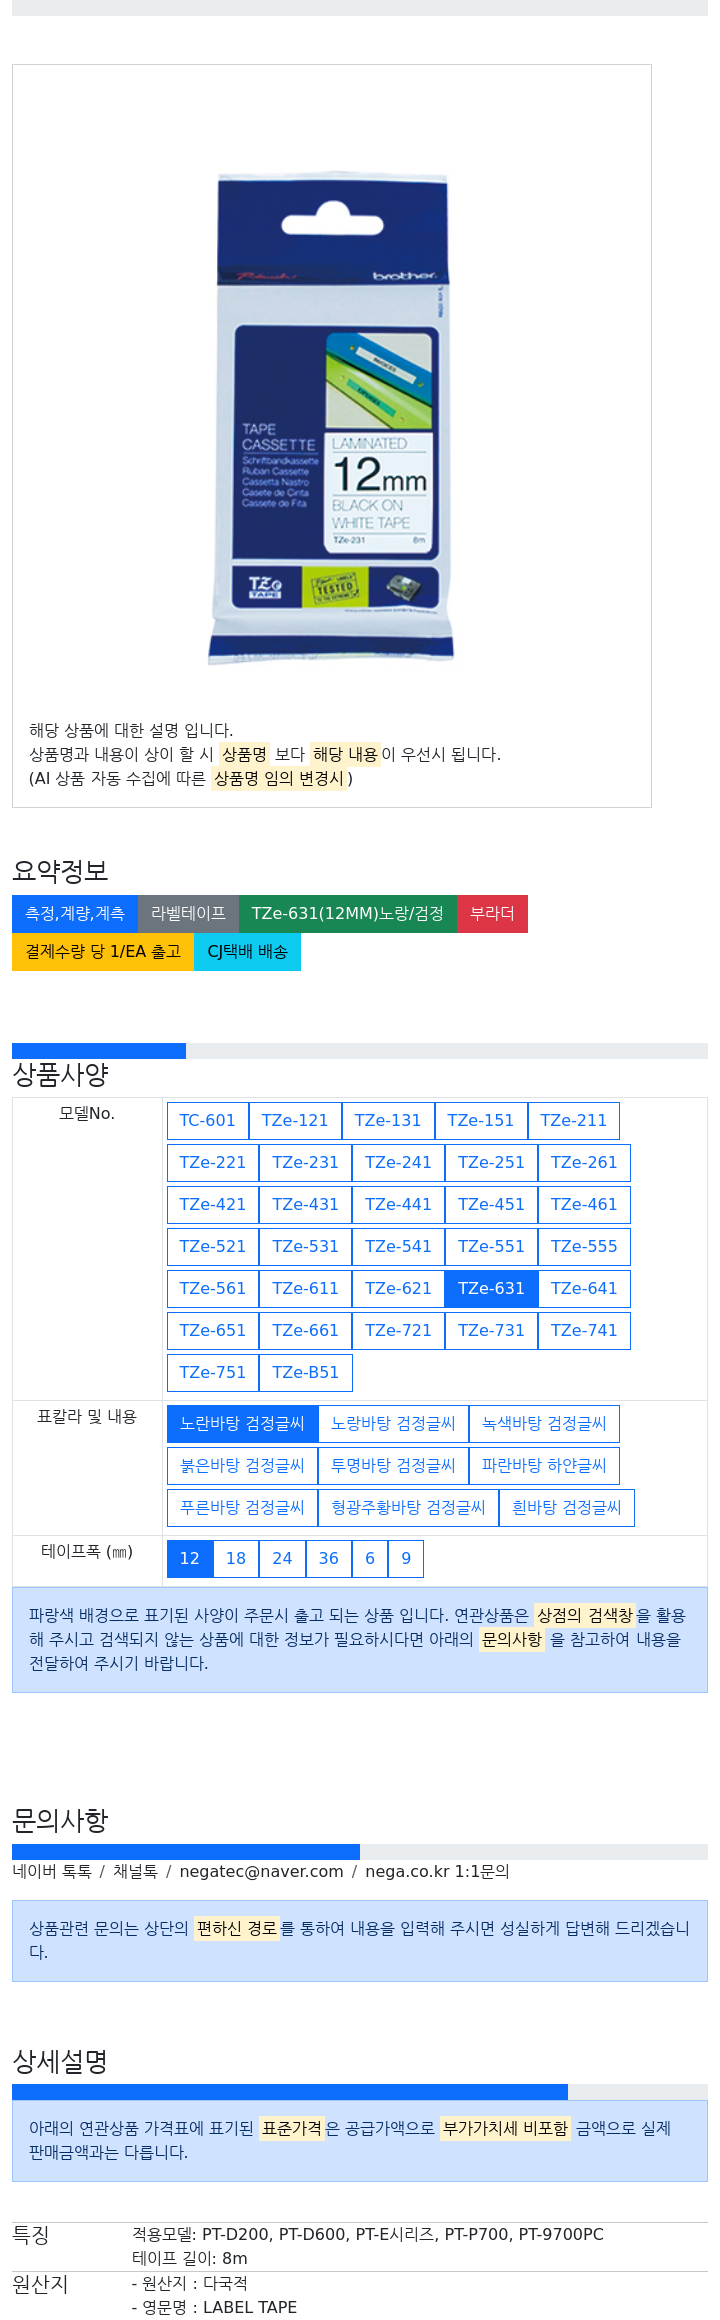Click the green TZe-631(12MM)노랑/검정 tag
Screen dimensions: 720x2320
[x=348, y=914]
